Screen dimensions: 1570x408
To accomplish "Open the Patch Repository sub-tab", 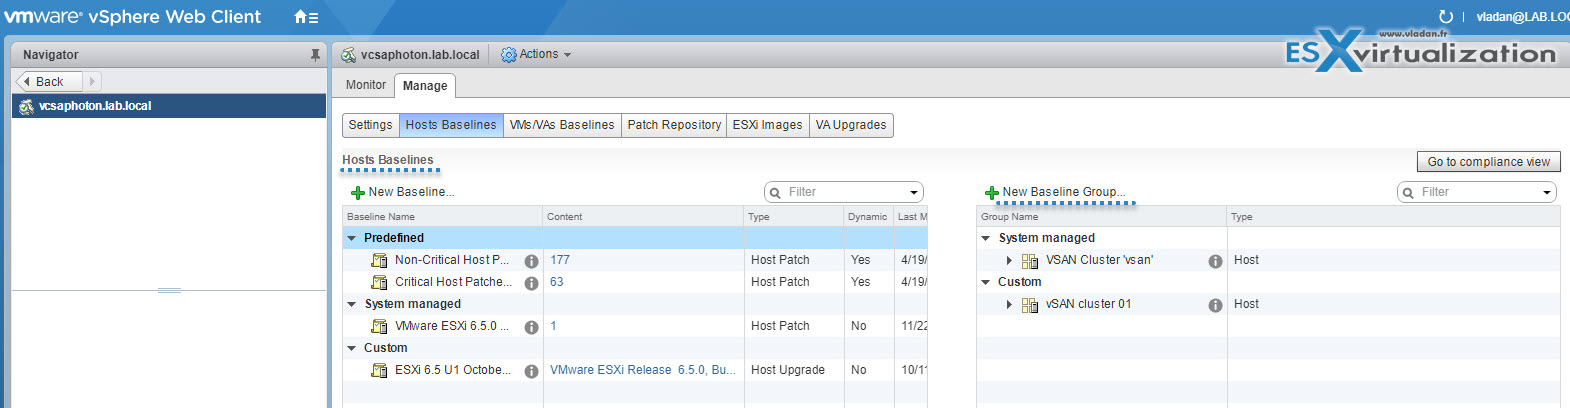I will pyautogui.click(x=674, y=125).
